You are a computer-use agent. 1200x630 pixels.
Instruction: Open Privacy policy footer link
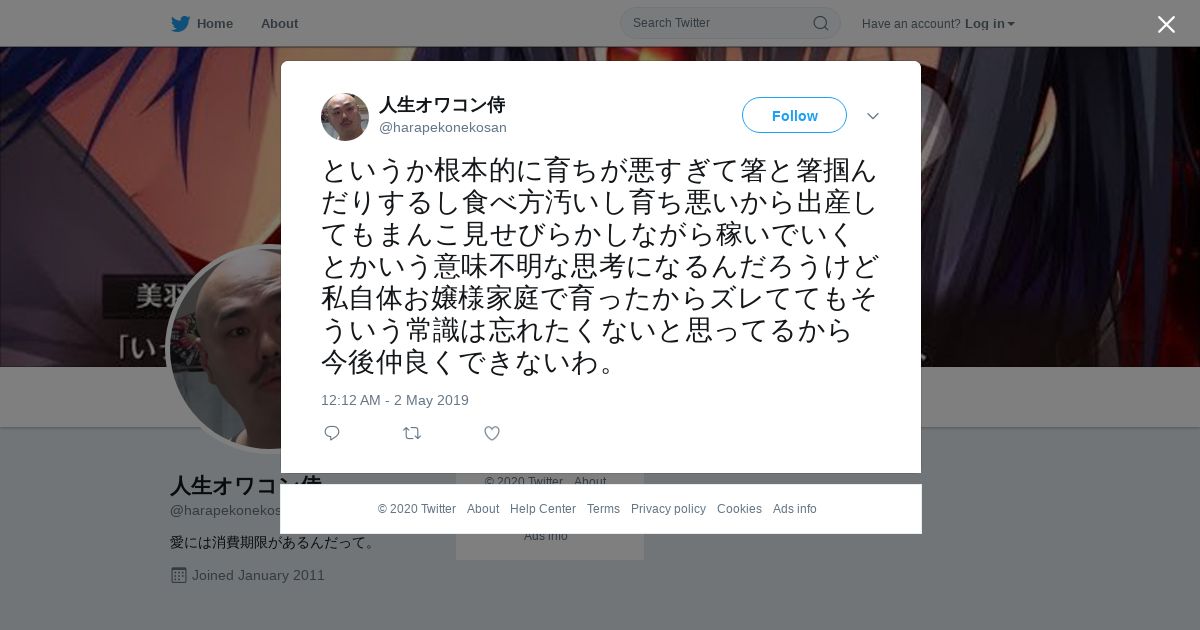click(668, 509)
